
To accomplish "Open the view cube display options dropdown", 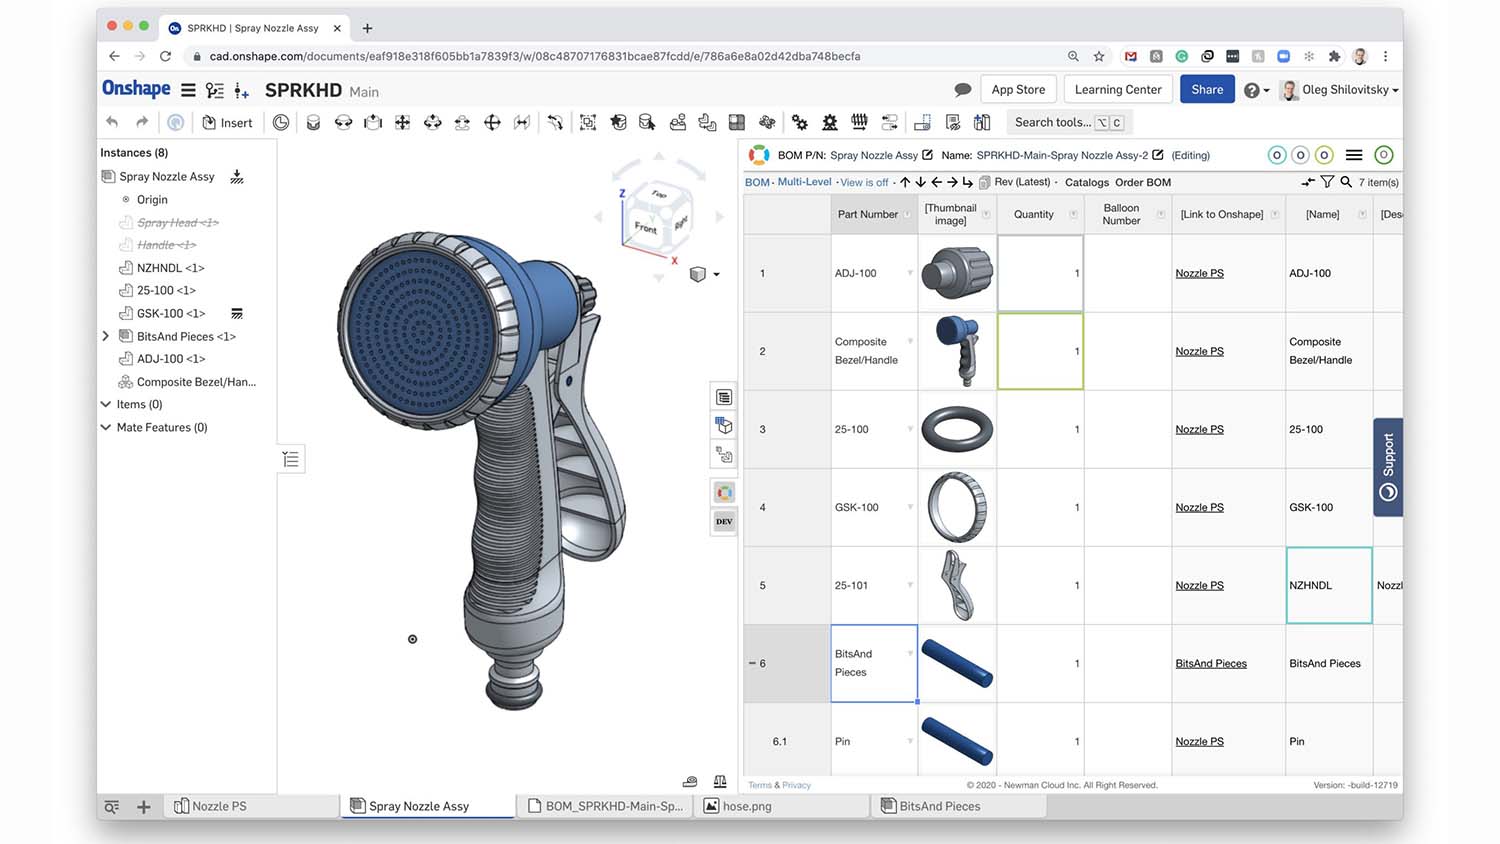I will tap(716, 274).
